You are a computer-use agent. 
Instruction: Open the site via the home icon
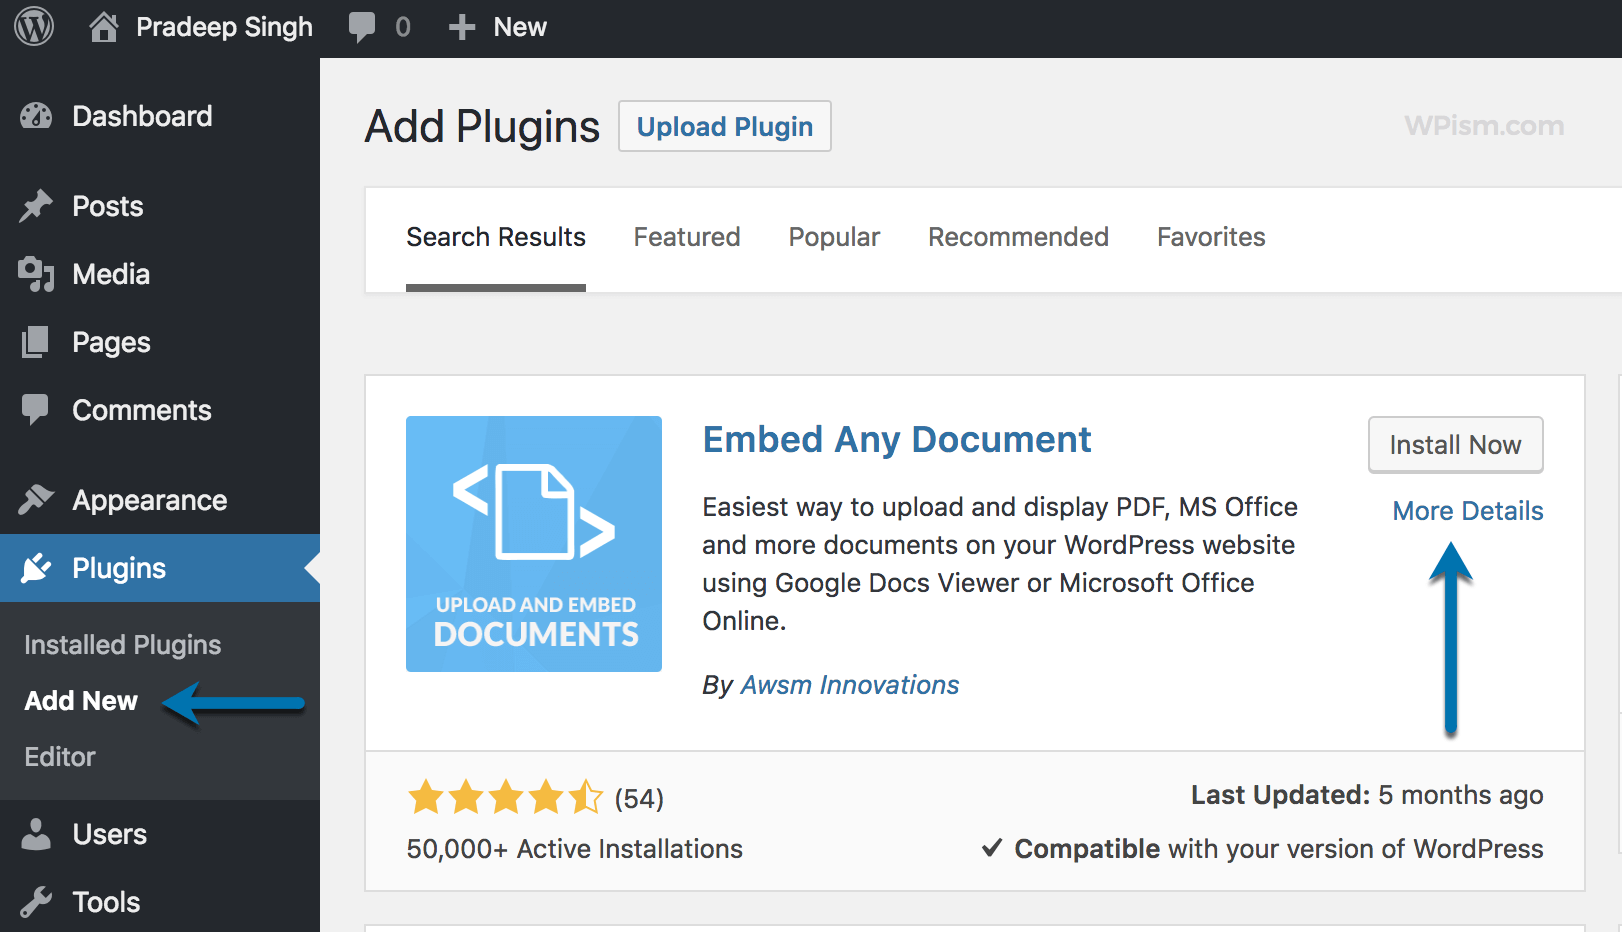click(x=104, y=25)
